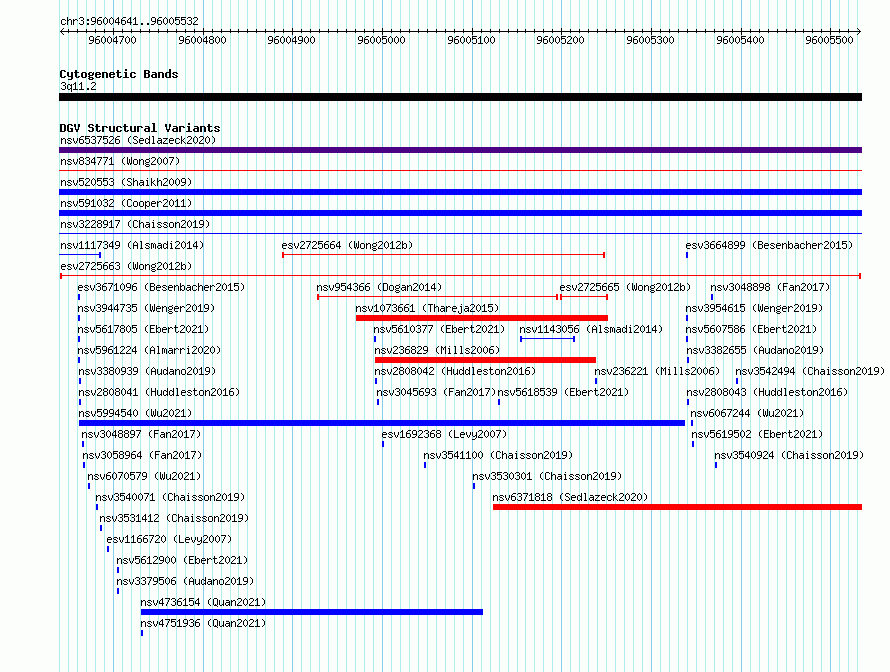Click esv1166720 (Levy2007) label
890x672 pixels.
tap(169, 539)
